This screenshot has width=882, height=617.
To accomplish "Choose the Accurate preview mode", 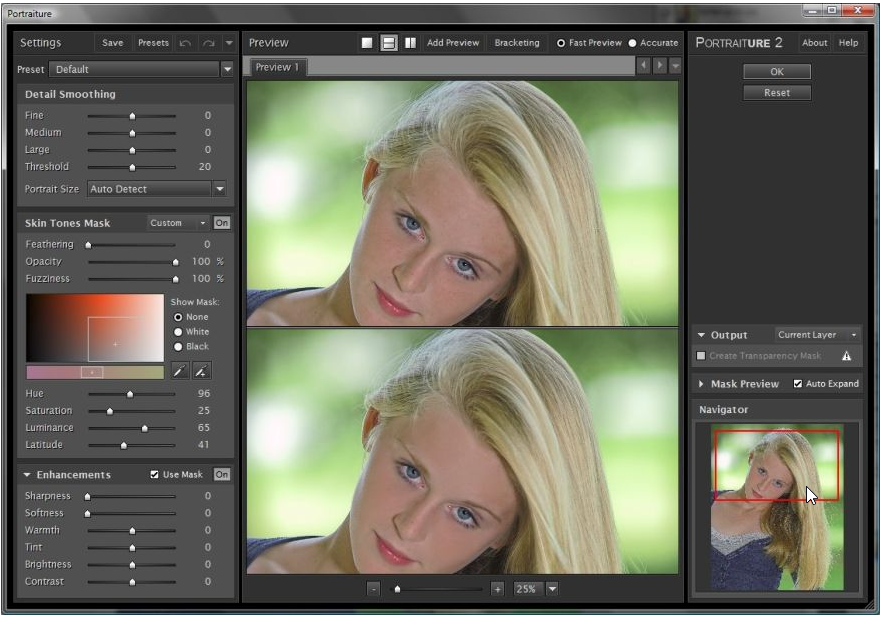I will tap(633, 43).
